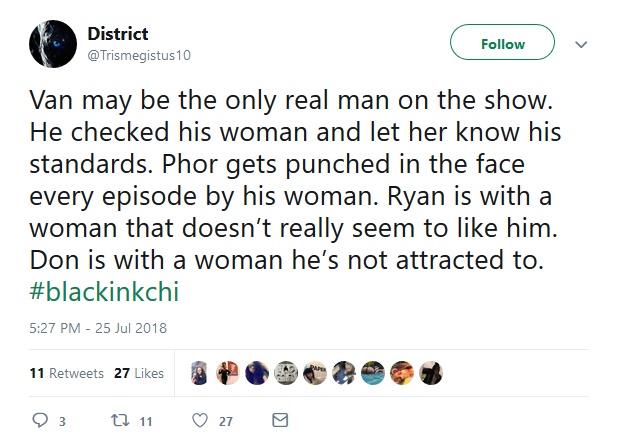Expand the tweet options chevron
Image resolution: width=617 pixels, height=444 pixels.
[581, 44]
